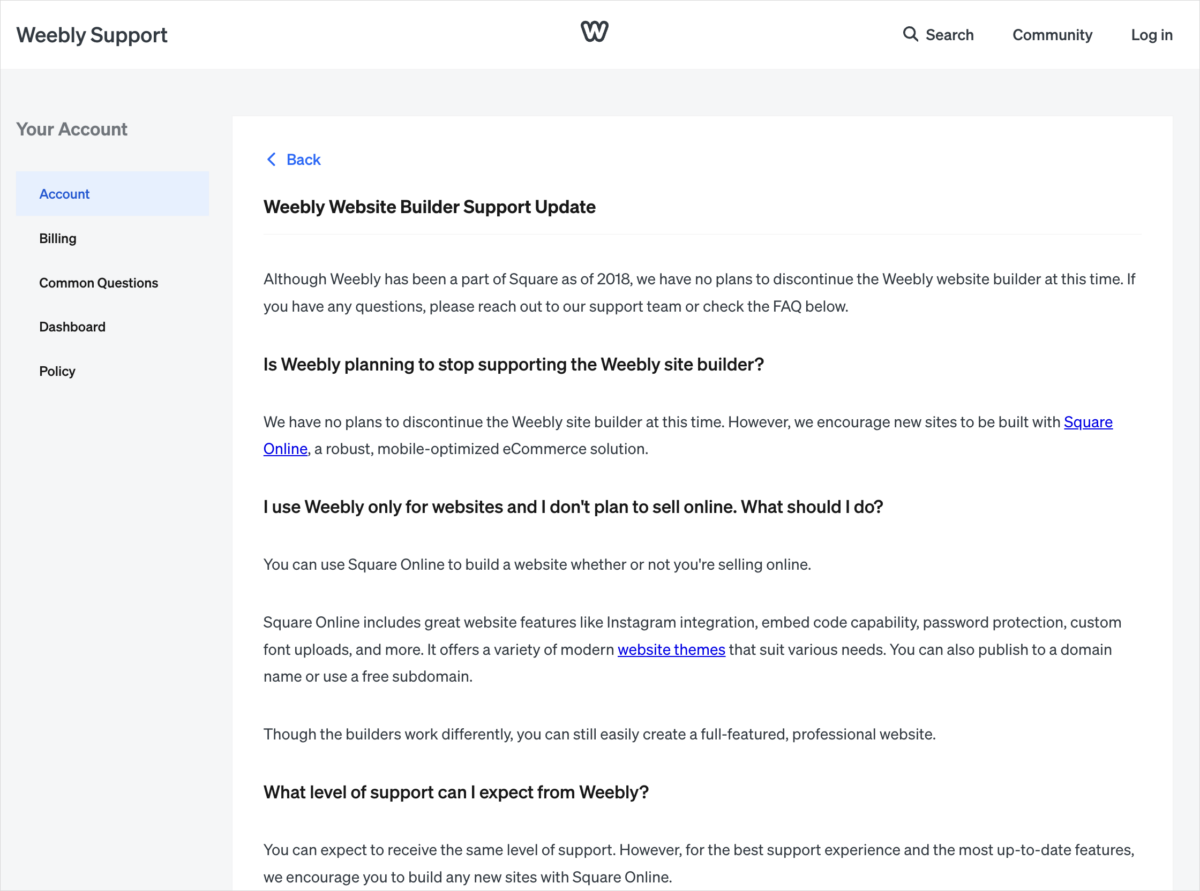
Task: Click the 'Your Account' sidebar heading
Action: [x=72, y=129]
